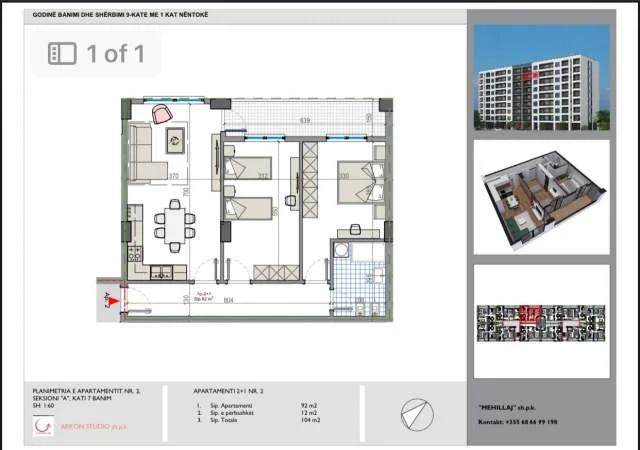The height and width of the screenshot is (450, 640).
Task: Click the dining table with chairs
Action: click(177, 228)
